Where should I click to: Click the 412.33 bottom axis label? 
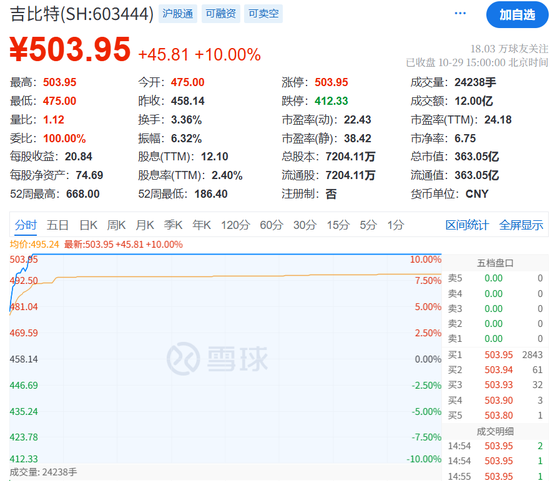coord(24,459)
